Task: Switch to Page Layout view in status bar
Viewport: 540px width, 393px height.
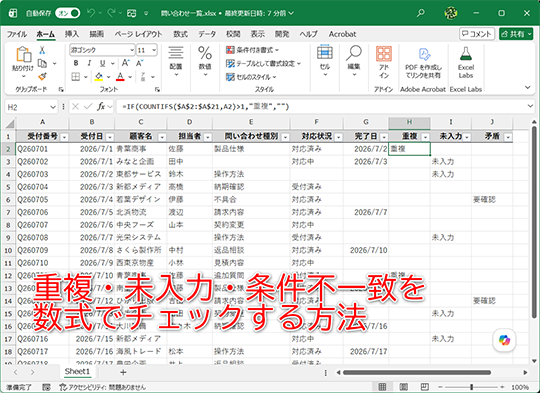Action: 404,387
